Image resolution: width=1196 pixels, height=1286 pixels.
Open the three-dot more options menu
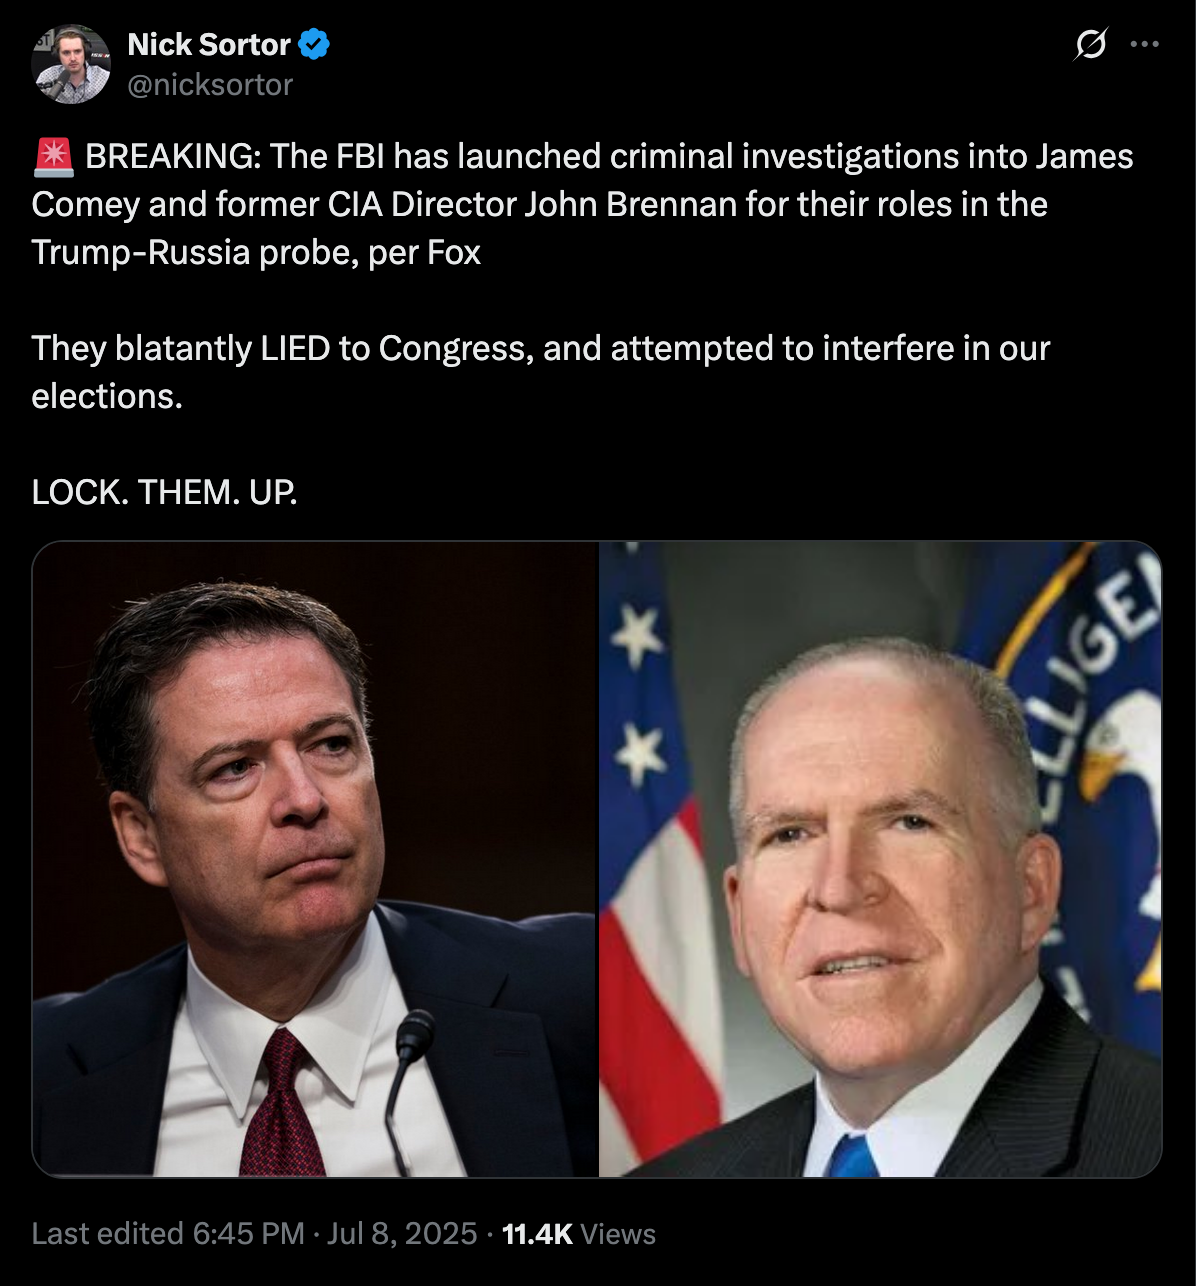pos(1144,45)
